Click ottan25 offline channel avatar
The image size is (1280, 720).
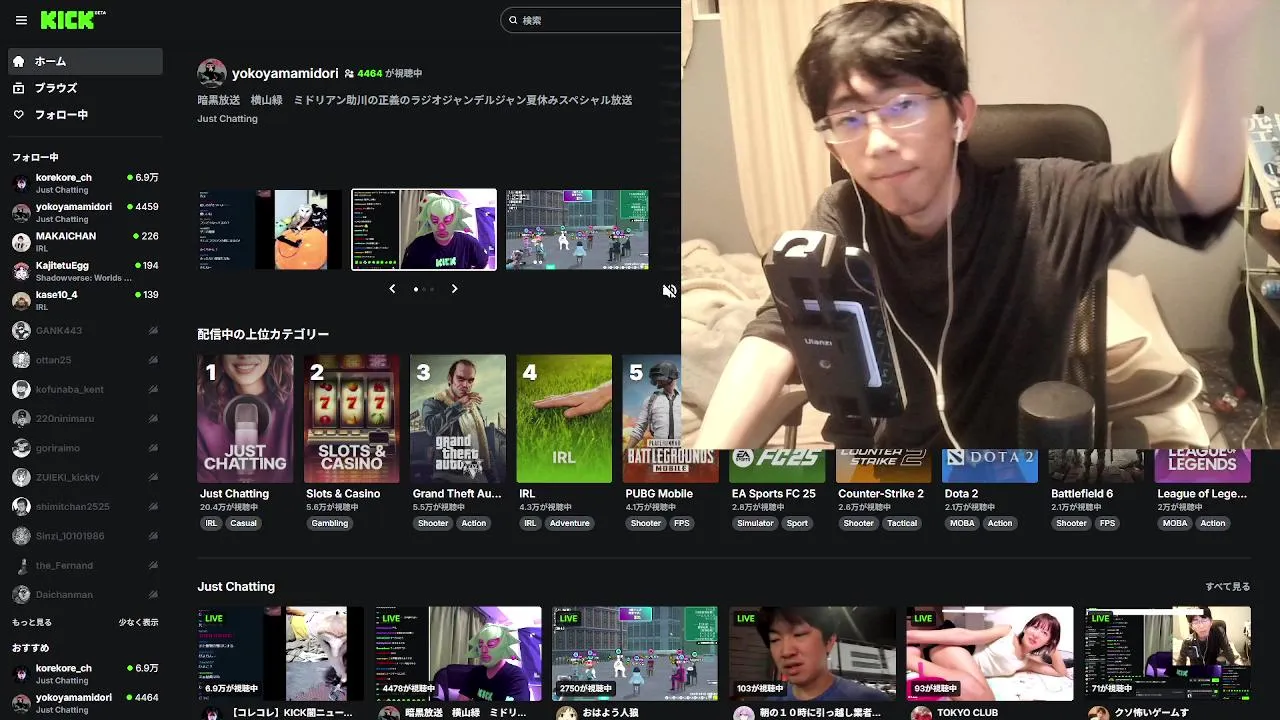pyautogui.click(x=21, y=360)
